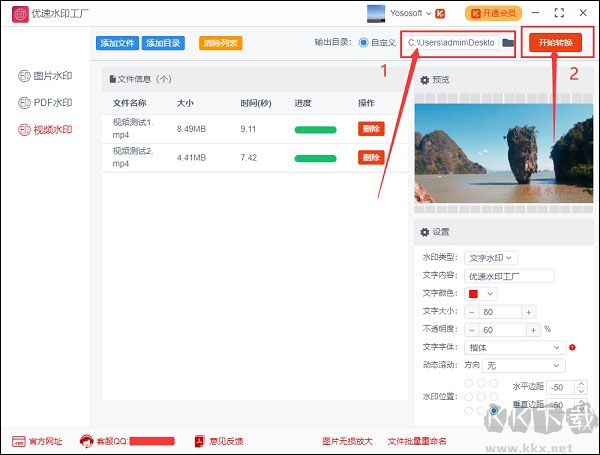
Task: Decrease 不透明度 with minus button
Action: tap(471, 330)
